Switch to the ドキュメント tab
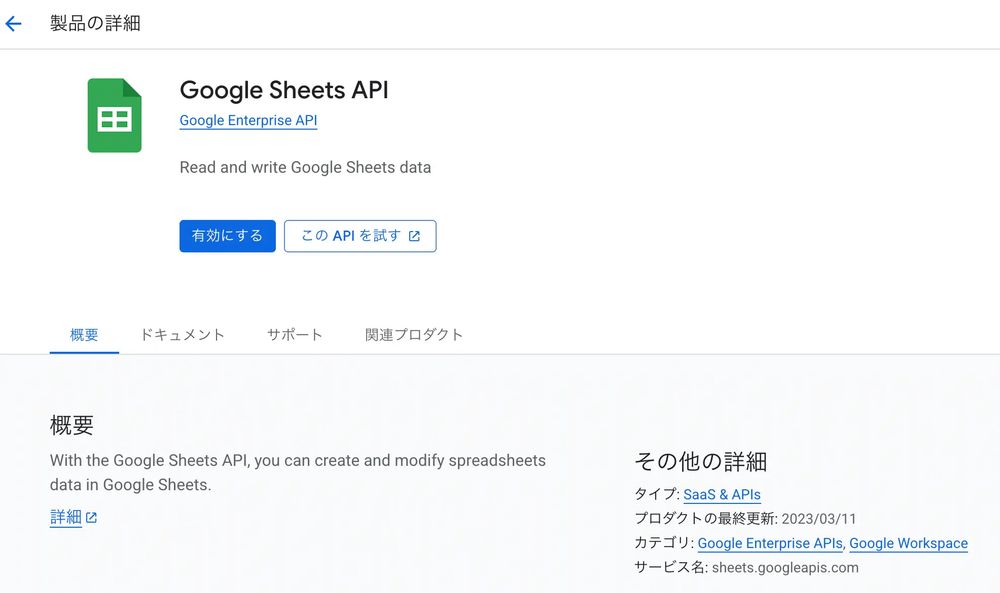Screen dimensions: 1000x593 coord(182,335)
